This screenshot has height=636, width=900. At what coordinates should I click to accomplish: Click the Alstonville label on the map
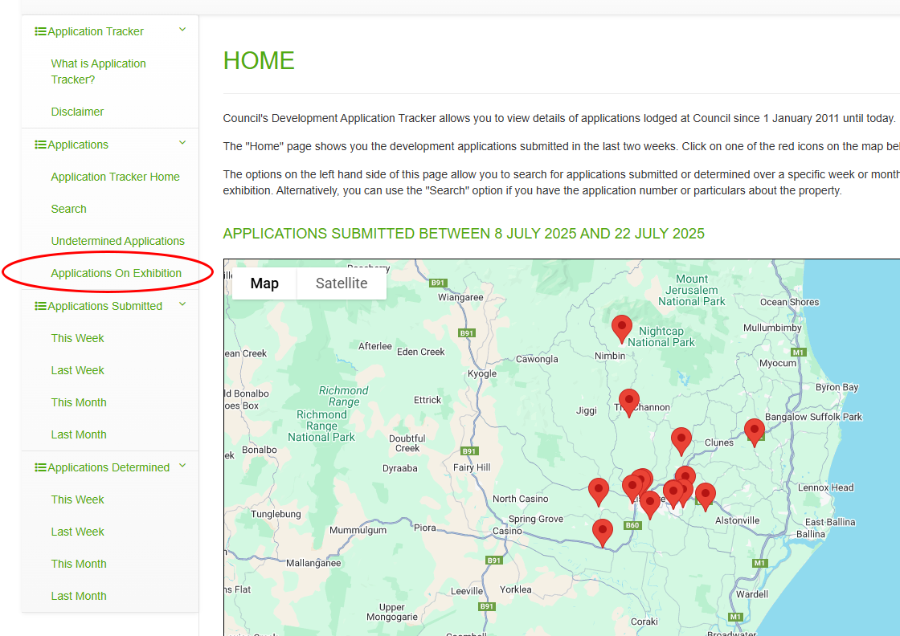[737, 521]
